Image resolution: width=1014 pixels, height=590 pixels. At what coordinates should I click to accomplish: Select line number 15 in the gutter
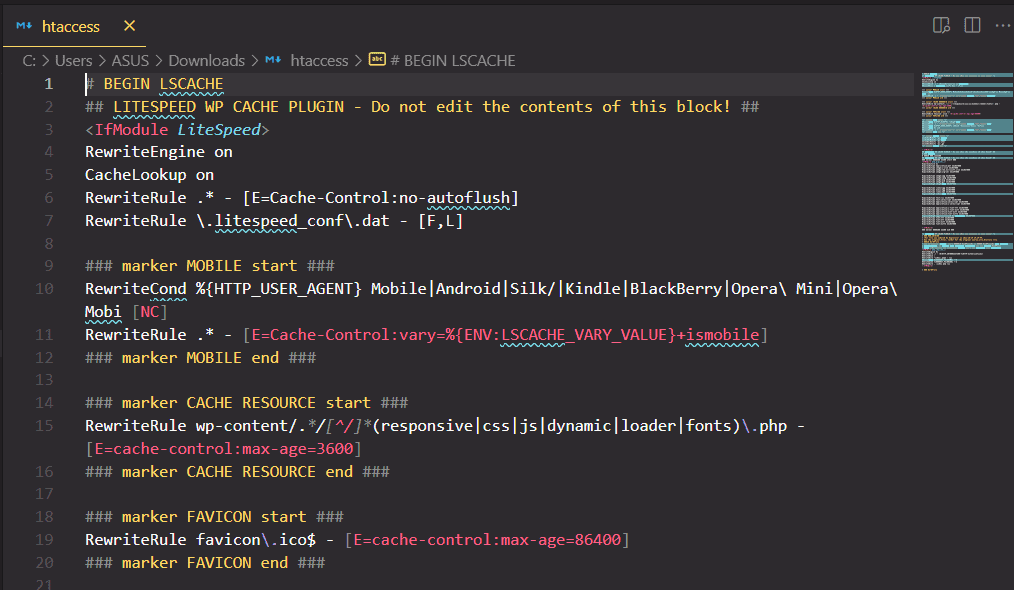pyautogui.click(x=44, y=426)
